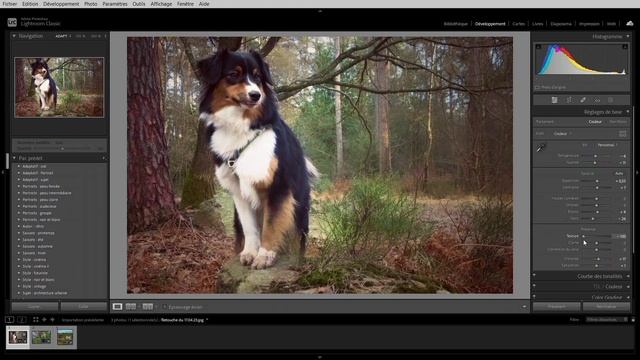
Task: Toggle TSL / Couleur panel switch
Action: [534, 287]
